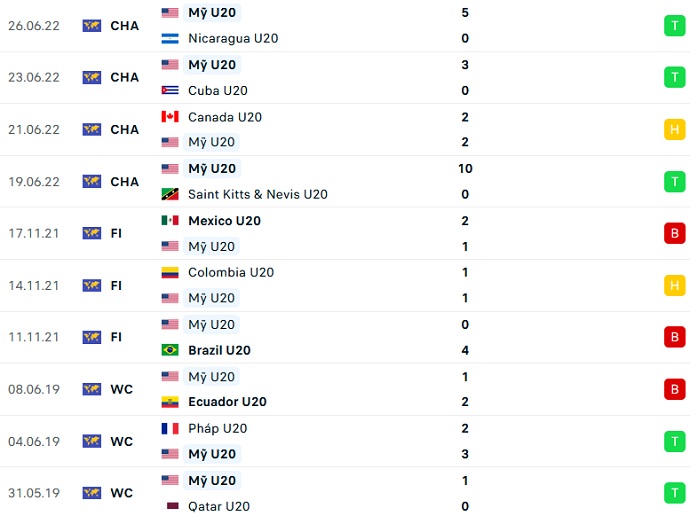The height and width of the screenshot is (516, 690).
Task: Click the CHA competition icon on 23.06.22 row
Action: pyautogui.click(x=92, y=78)
